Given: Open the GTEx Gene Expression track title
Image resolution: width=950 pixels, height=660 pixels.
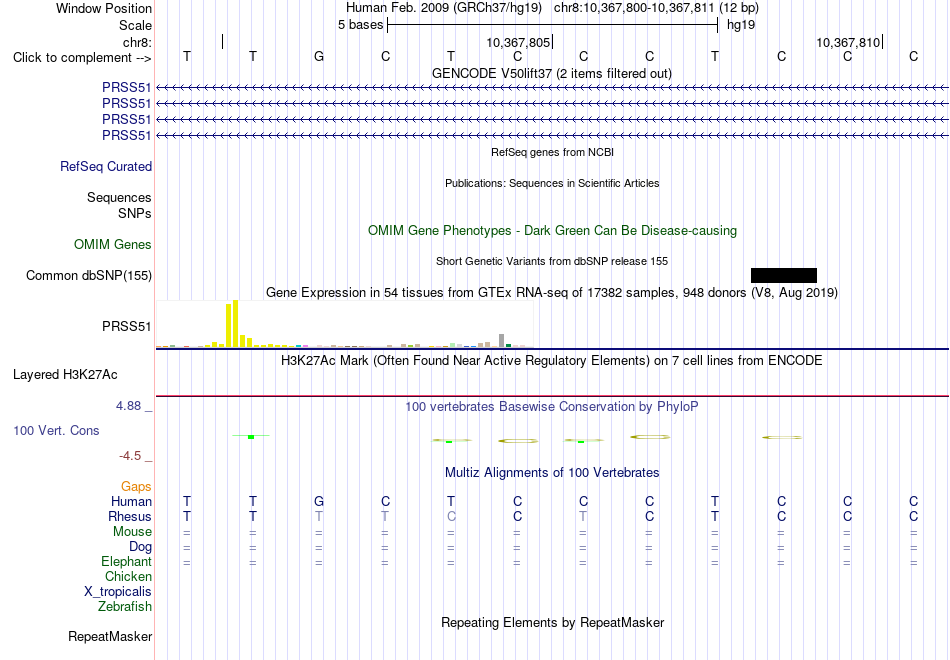Looking at the screenshot, I should (x=552, y=293).
